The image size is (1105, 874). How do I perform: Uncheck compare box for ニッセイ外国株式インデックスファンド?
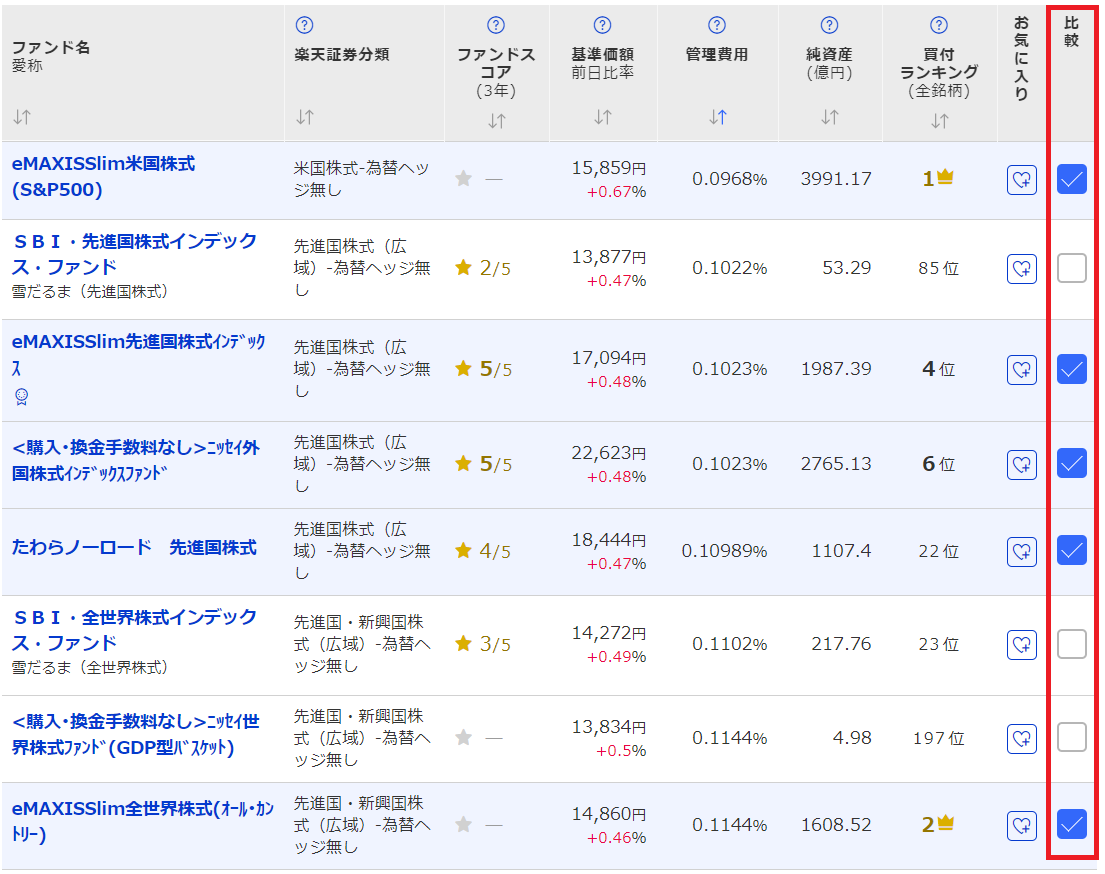(x=1072, y=463)
